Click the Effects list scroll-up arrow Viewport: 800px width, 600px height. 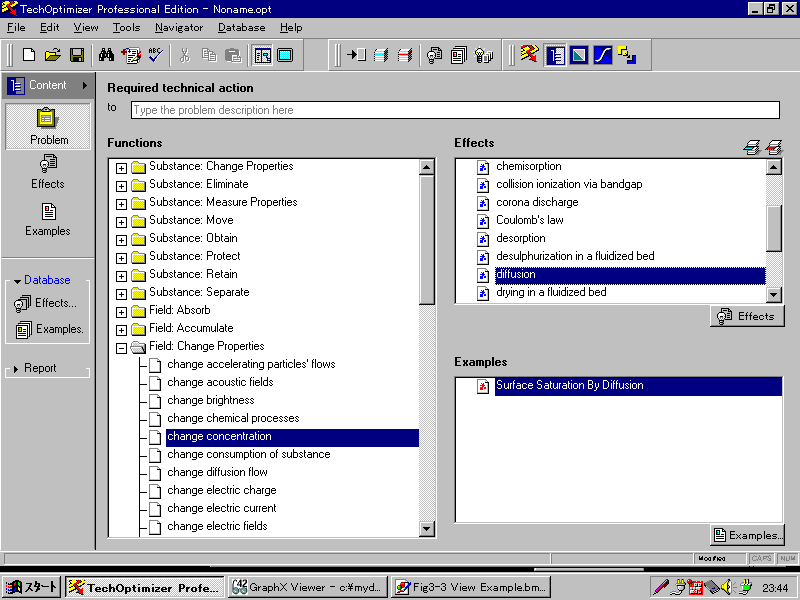click(774, 167)
